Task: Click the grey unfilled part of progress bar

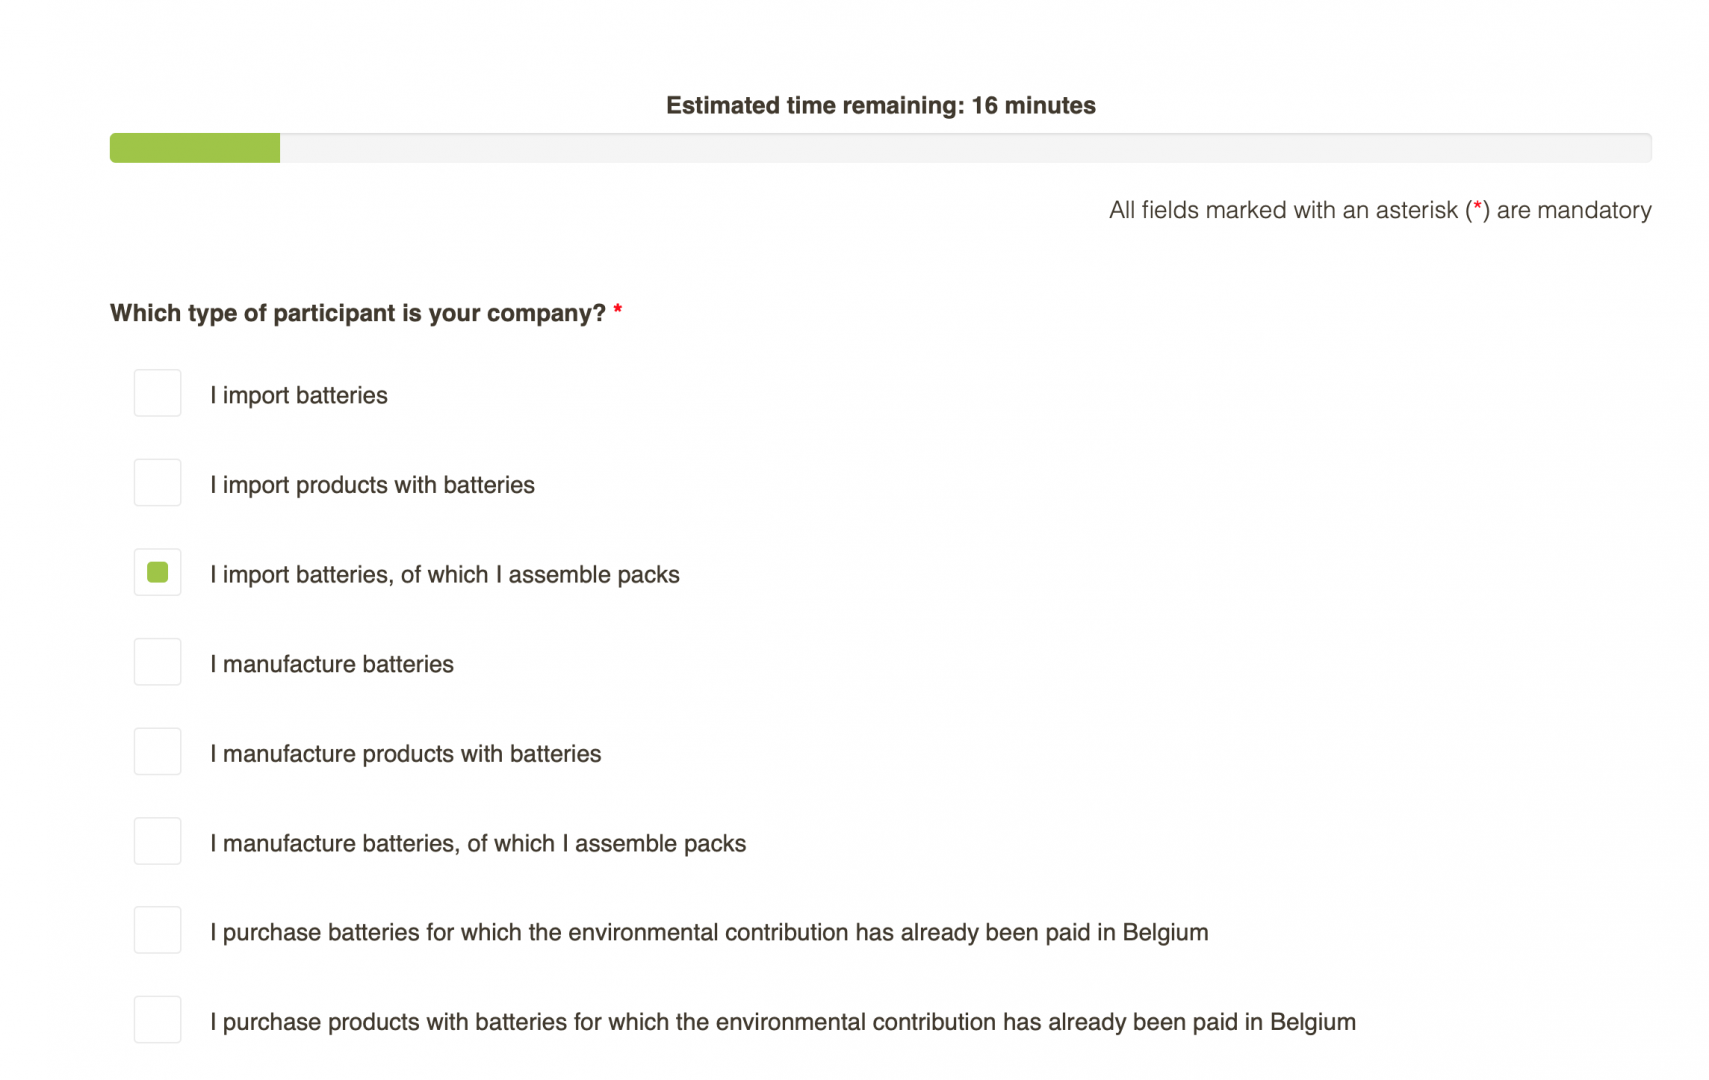Action: coord(966,148)
